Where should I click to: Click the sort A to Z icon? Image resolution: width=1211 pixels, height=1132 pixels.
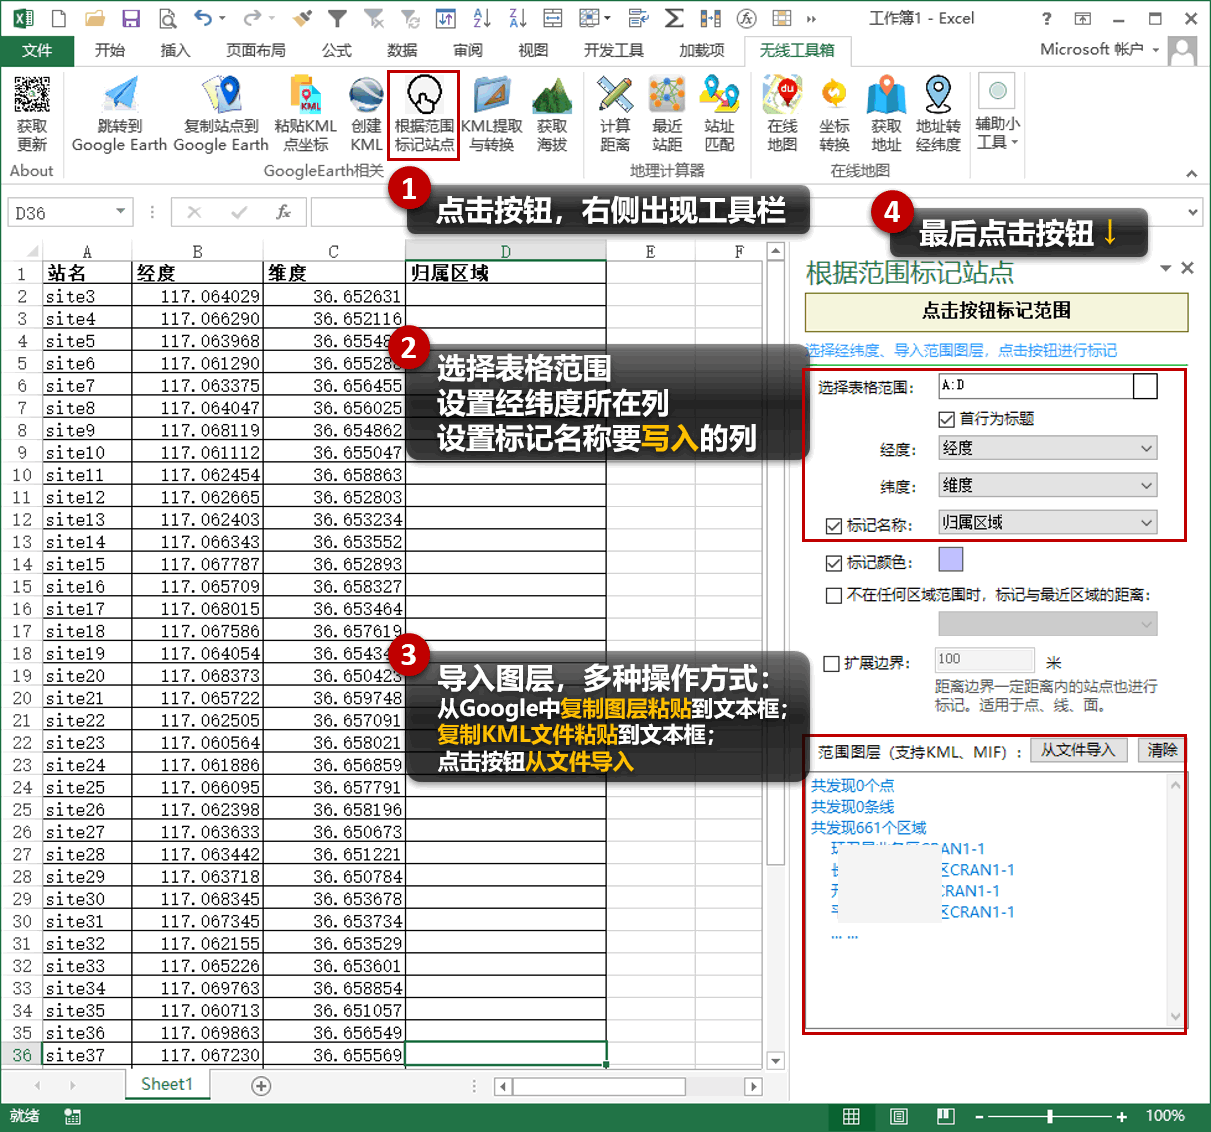click(481, 18)
